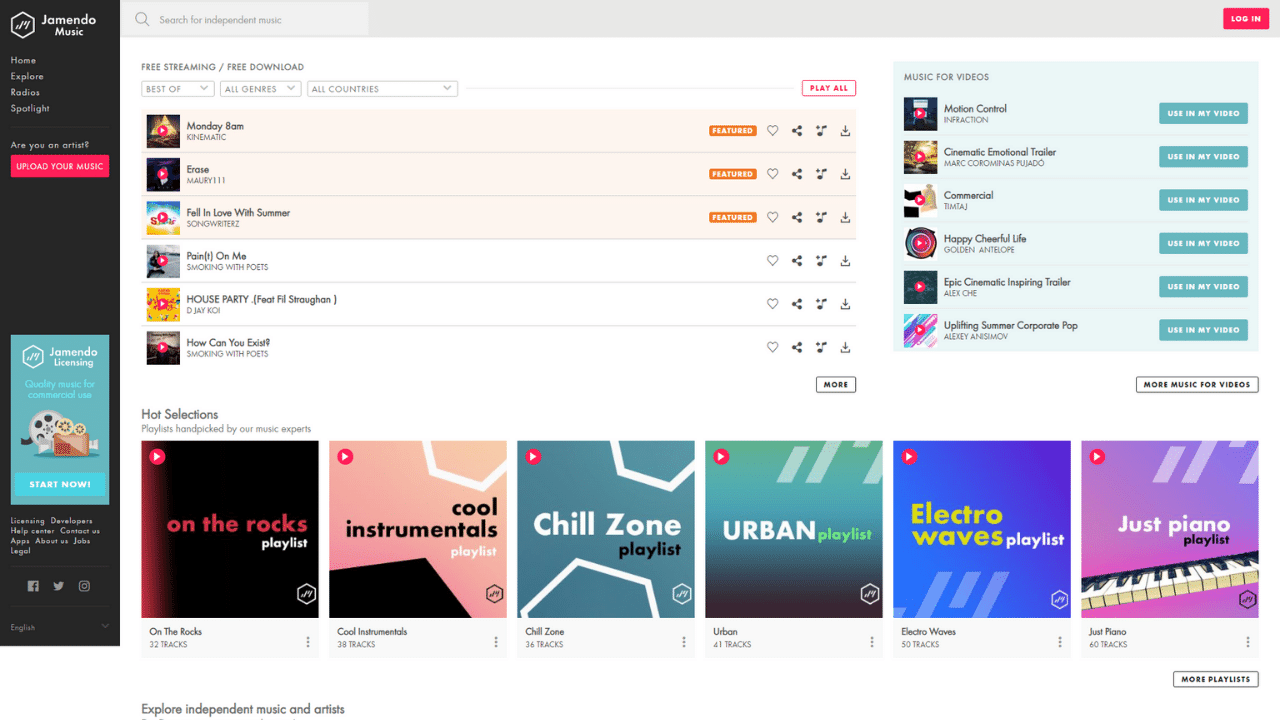
Task: Open the Developers footer link
Action: click(71, 521)
